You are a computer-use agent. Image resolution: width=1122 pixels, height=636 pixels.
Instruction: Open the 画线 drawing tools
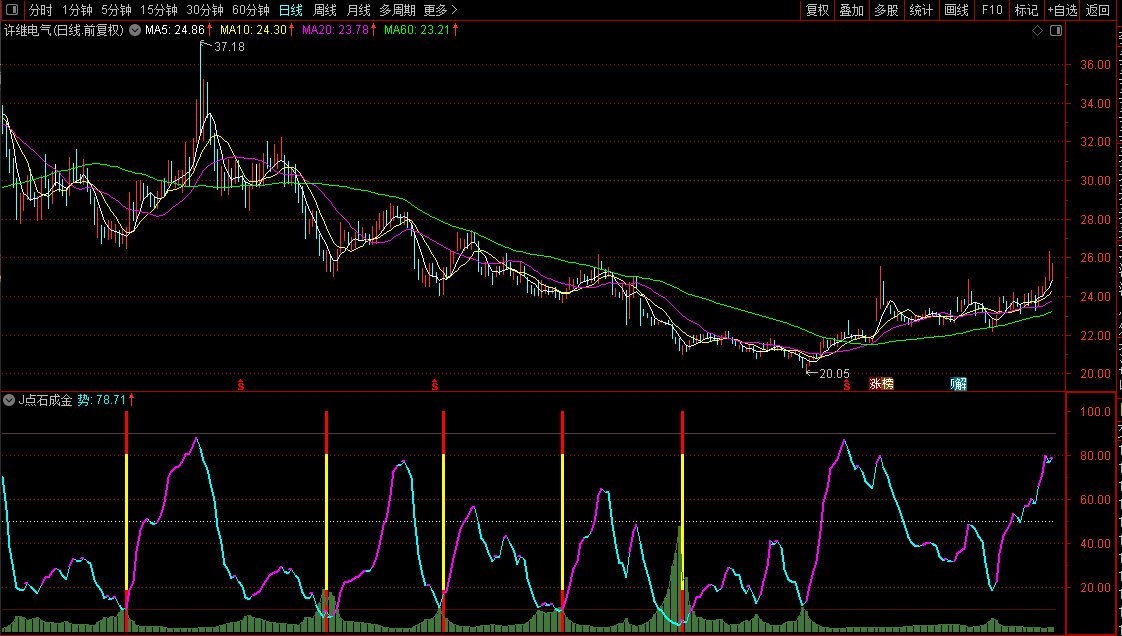coord(956,10)
